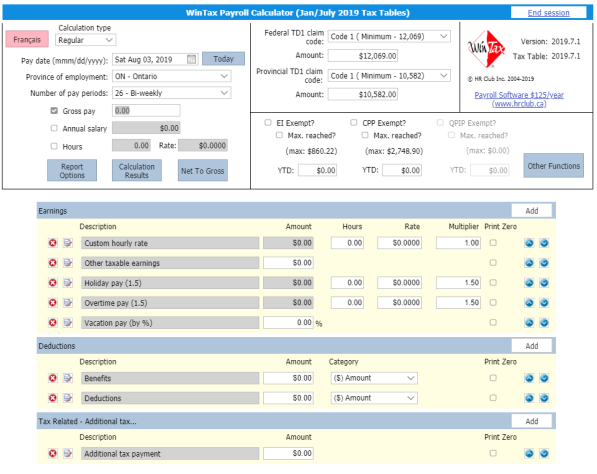The width and height of the screenshot is (597, 474).
Task: Edit the Other taxable earnings row
Action: tap(68, 263)
